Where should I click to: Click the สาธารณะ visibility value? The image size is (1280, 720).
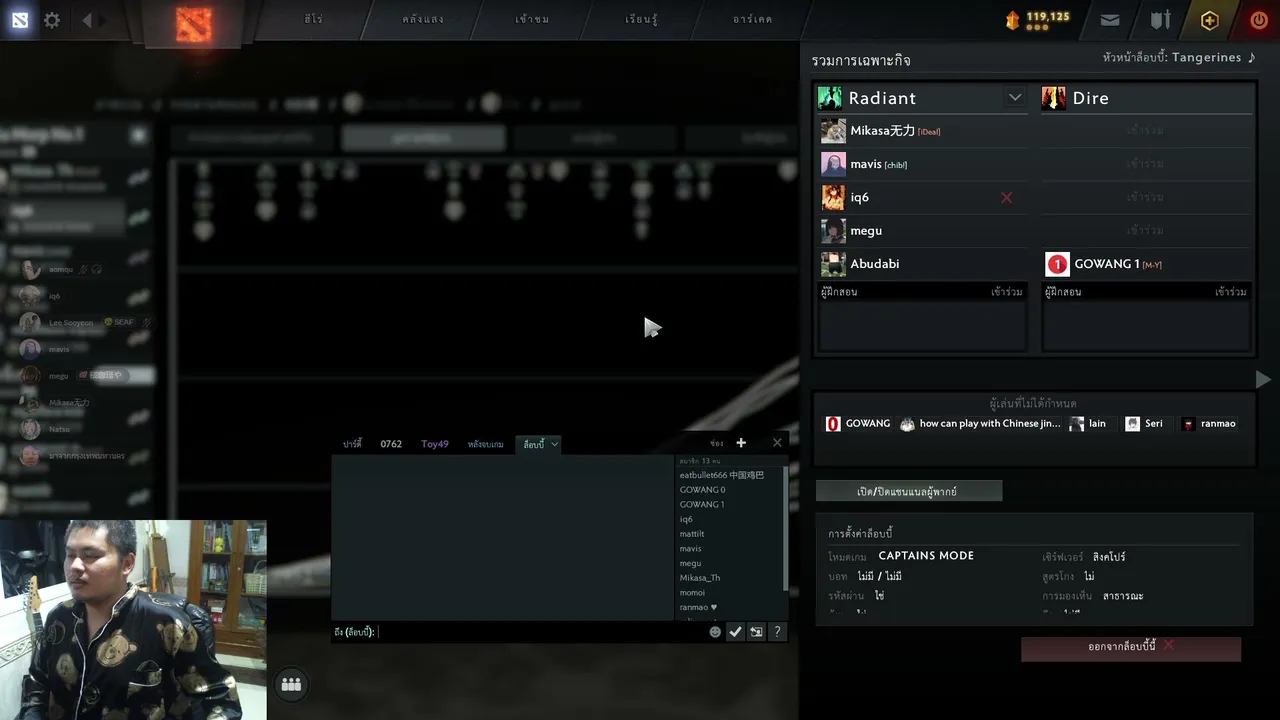click(1123, 596)
